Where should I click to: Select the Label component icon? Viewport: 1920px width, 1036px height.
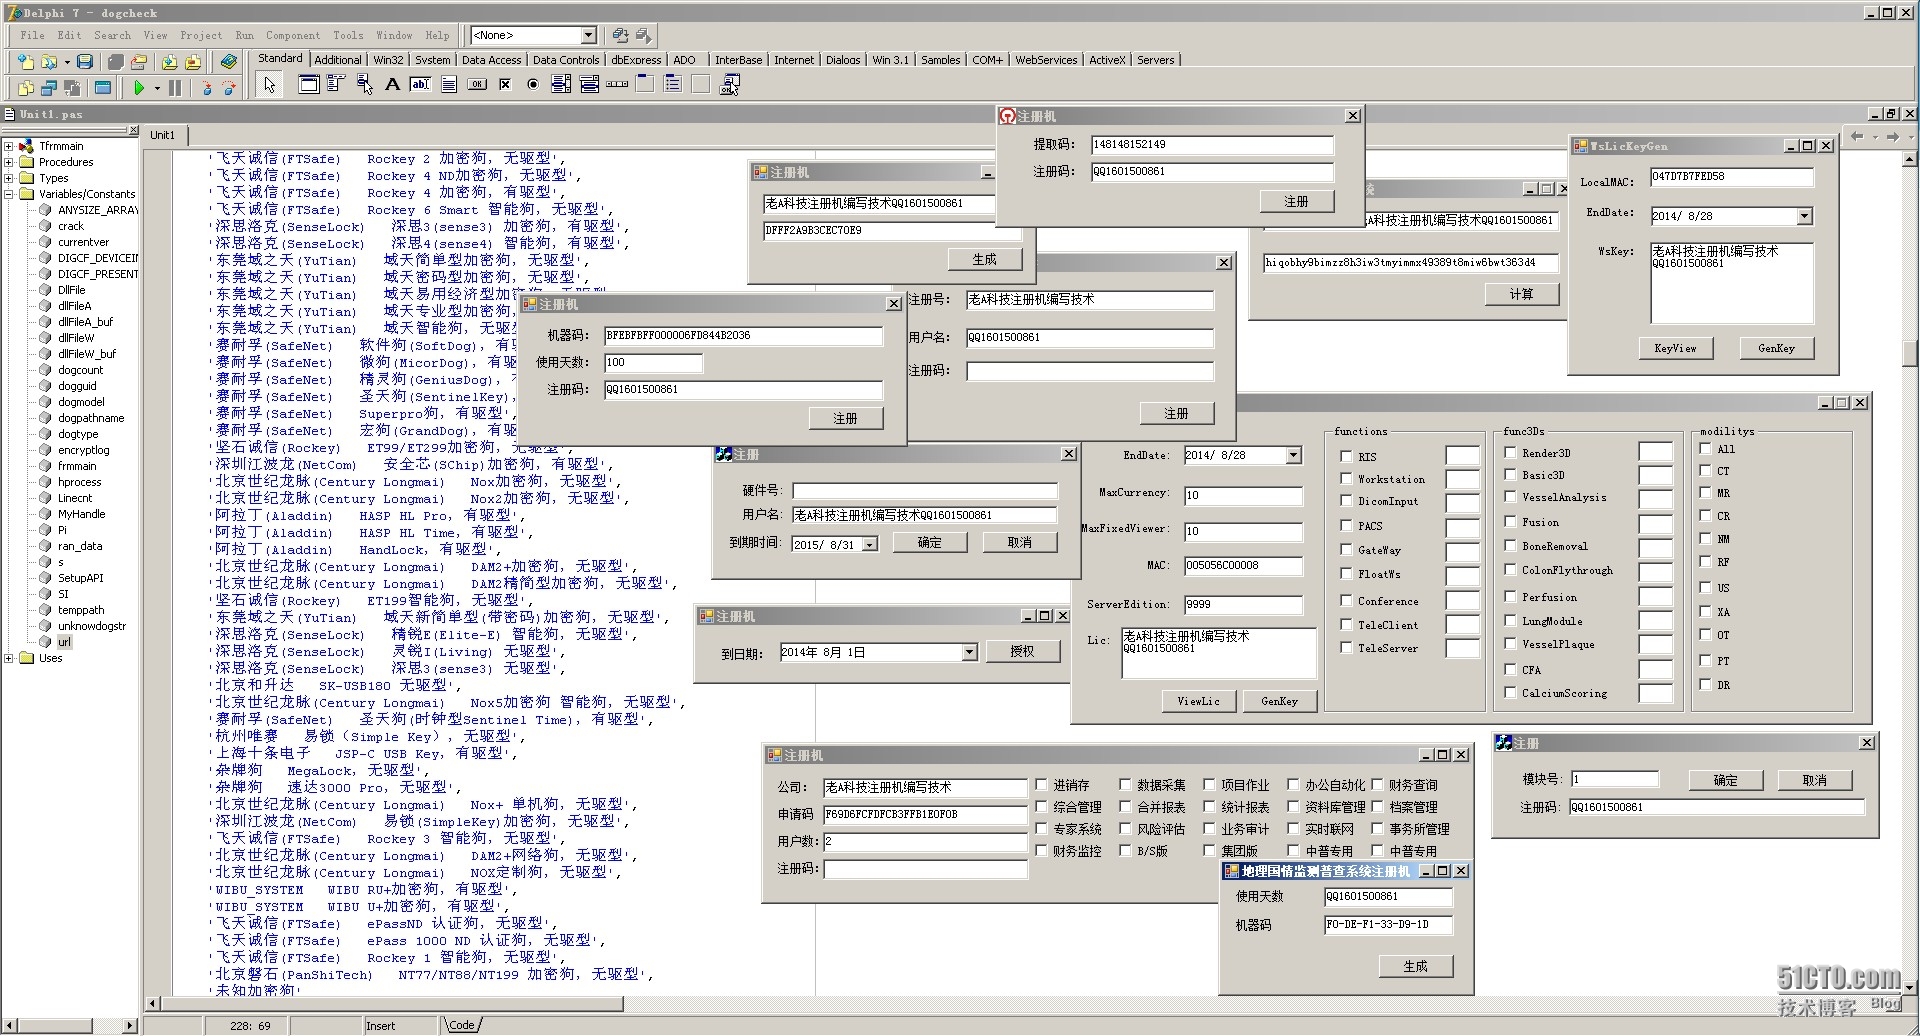[392, 85]
